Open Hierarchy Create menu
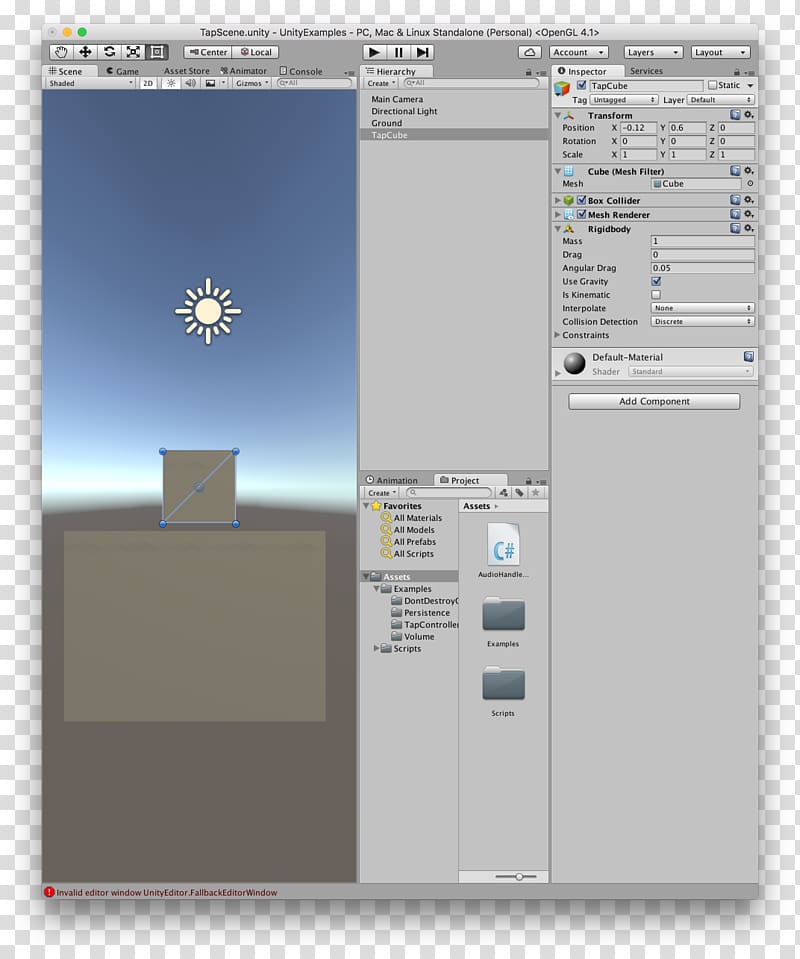800x959 pixels. [381, 83]
